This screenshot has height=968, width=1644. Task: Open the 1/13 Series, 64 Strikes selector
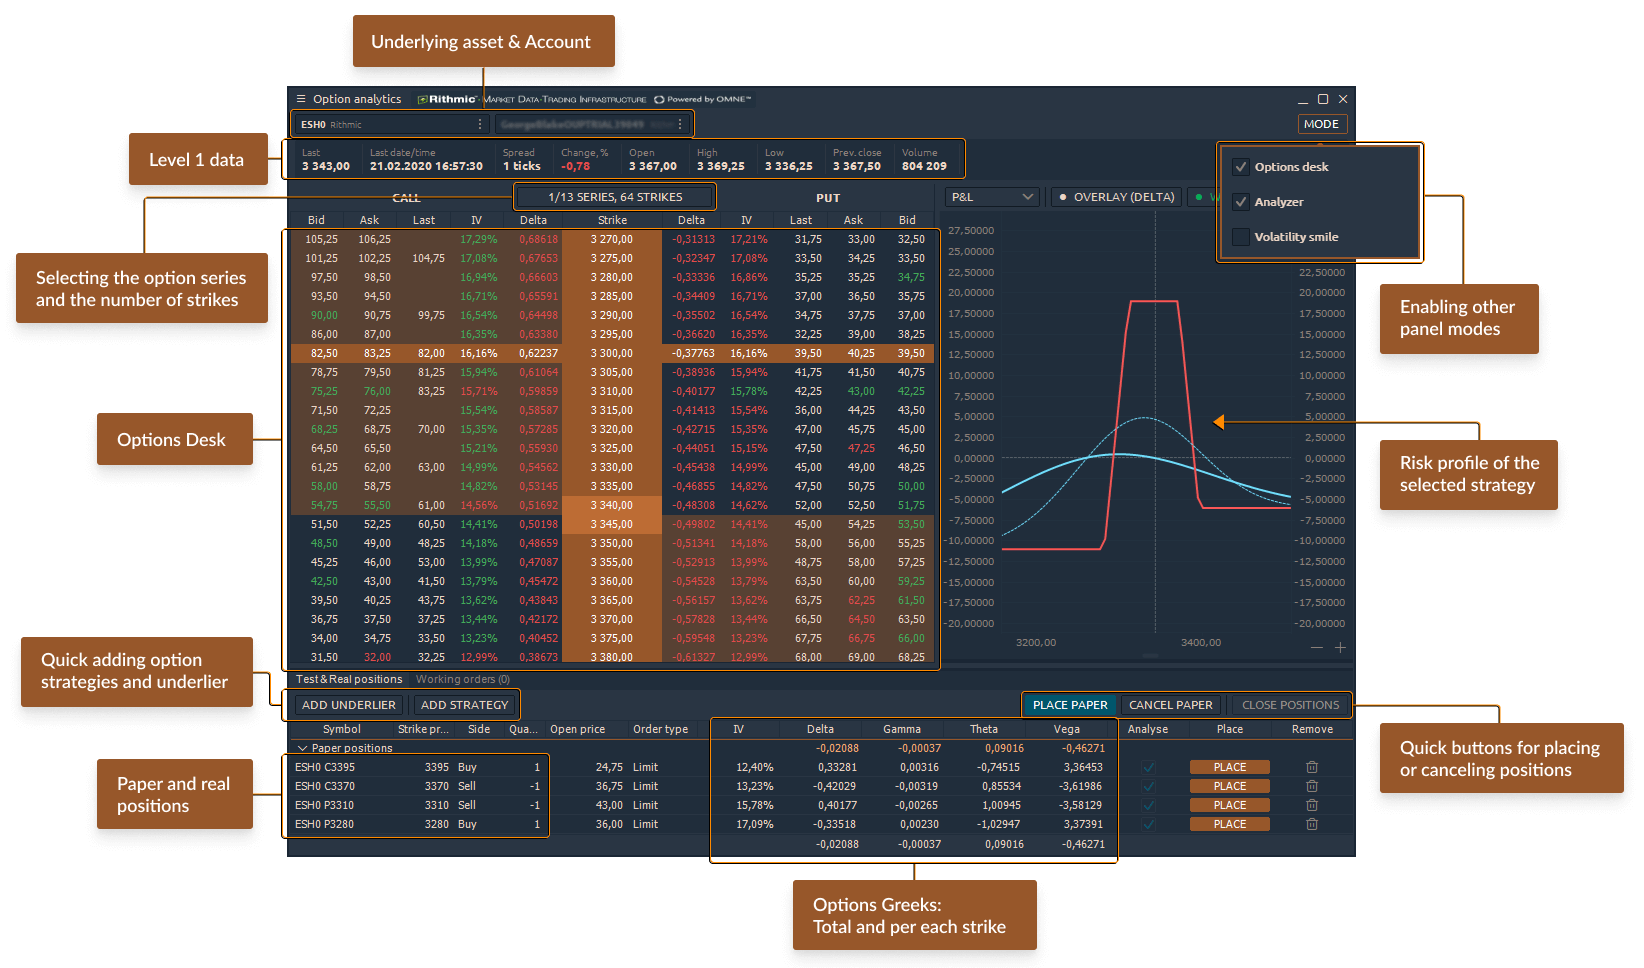(615, 197)
